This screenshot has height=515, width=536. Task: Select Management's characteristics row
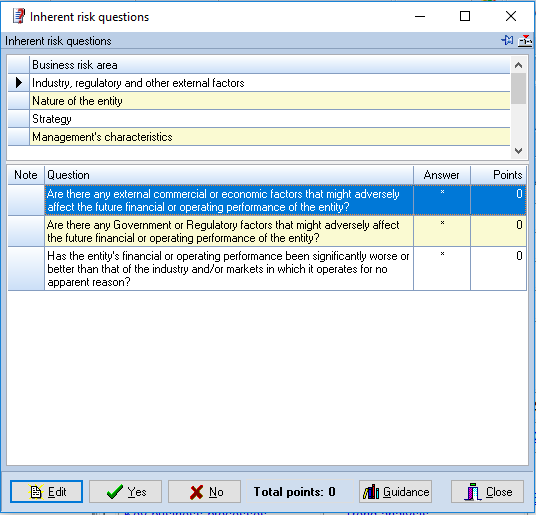[269, 137]
